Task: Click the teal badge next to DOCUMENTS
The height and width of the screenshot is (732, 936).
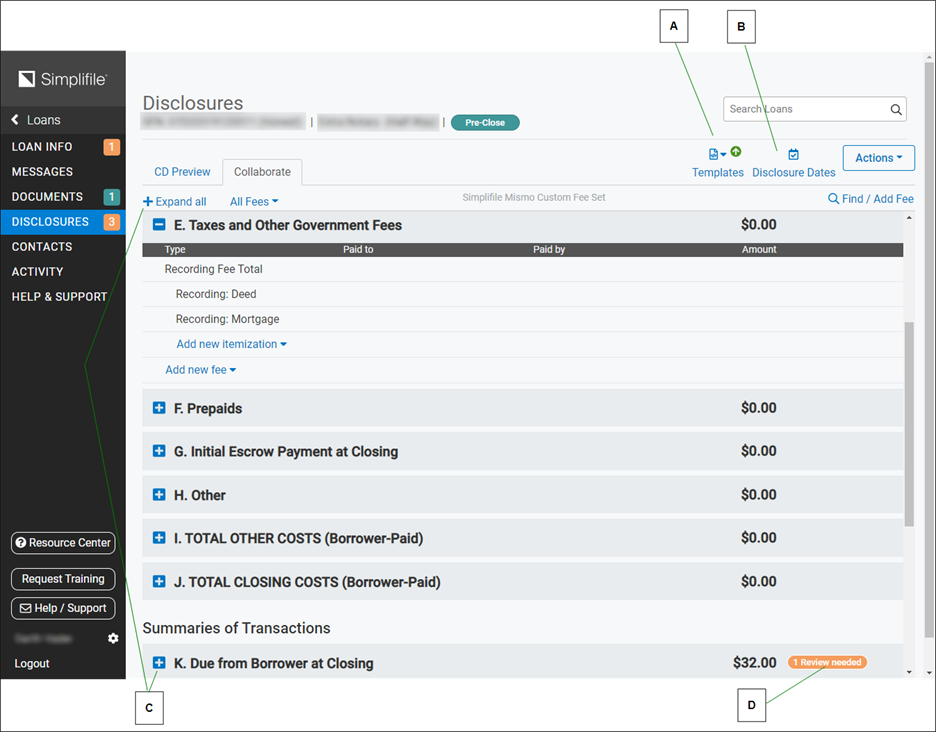Action: (112, 196)
